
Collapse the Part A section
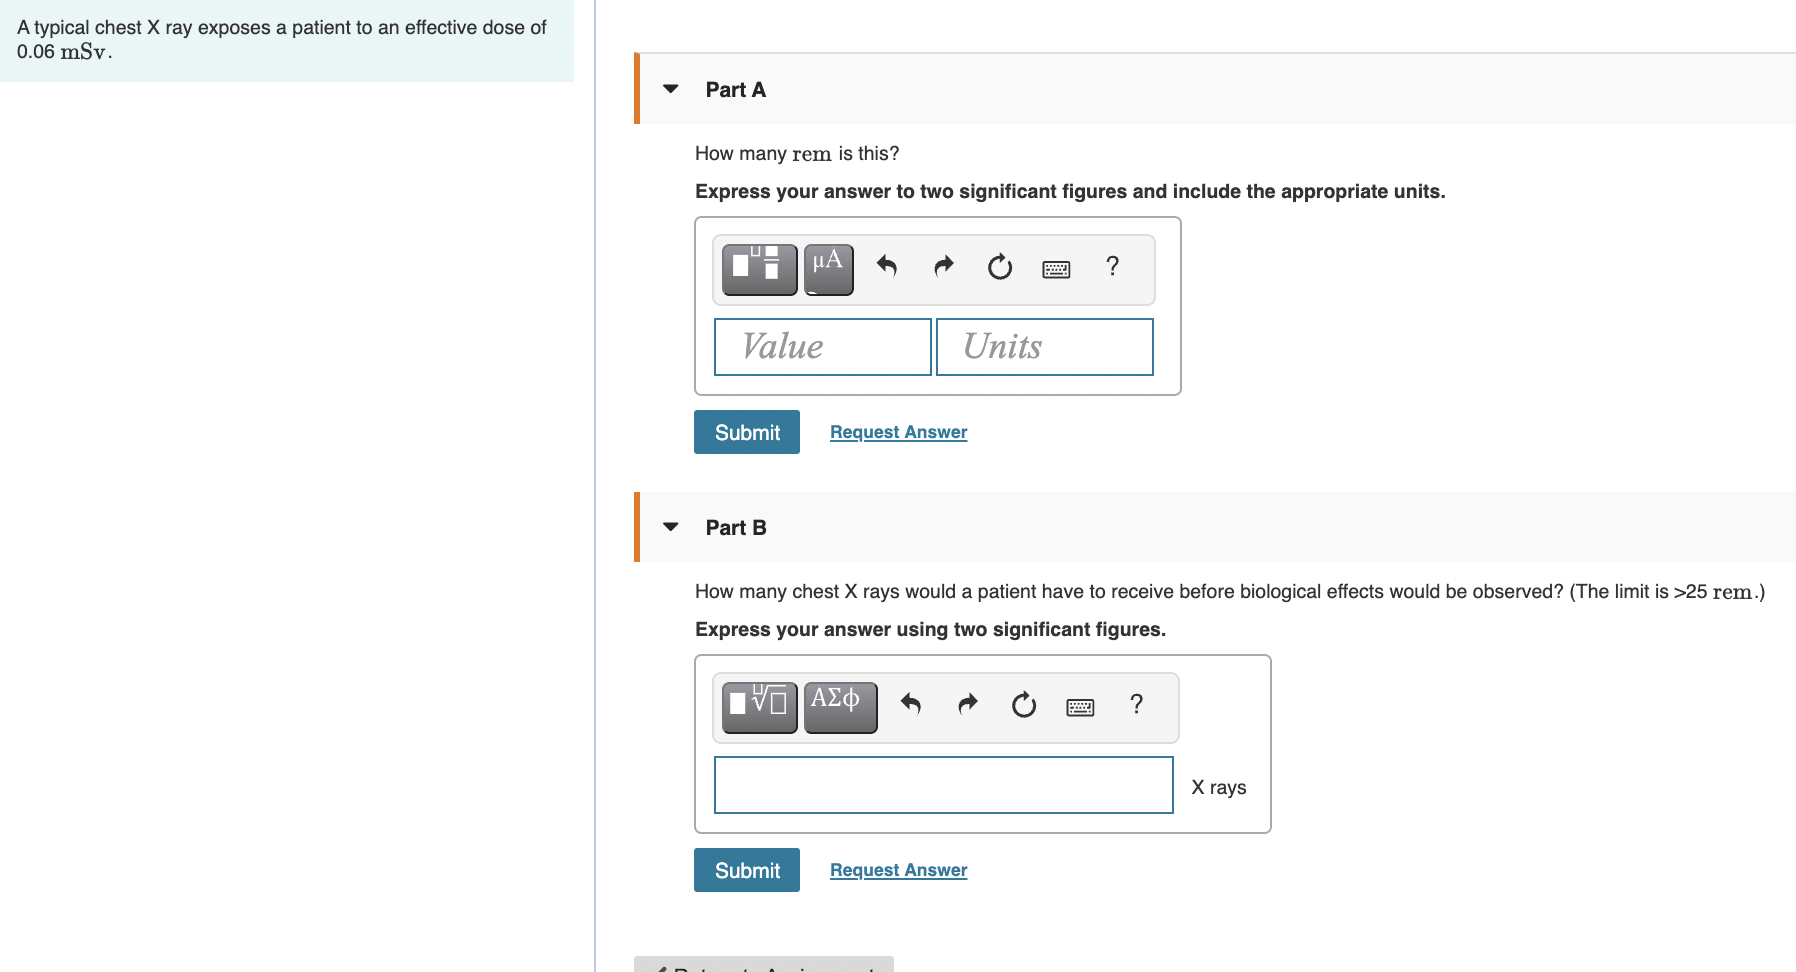point(670,89)
